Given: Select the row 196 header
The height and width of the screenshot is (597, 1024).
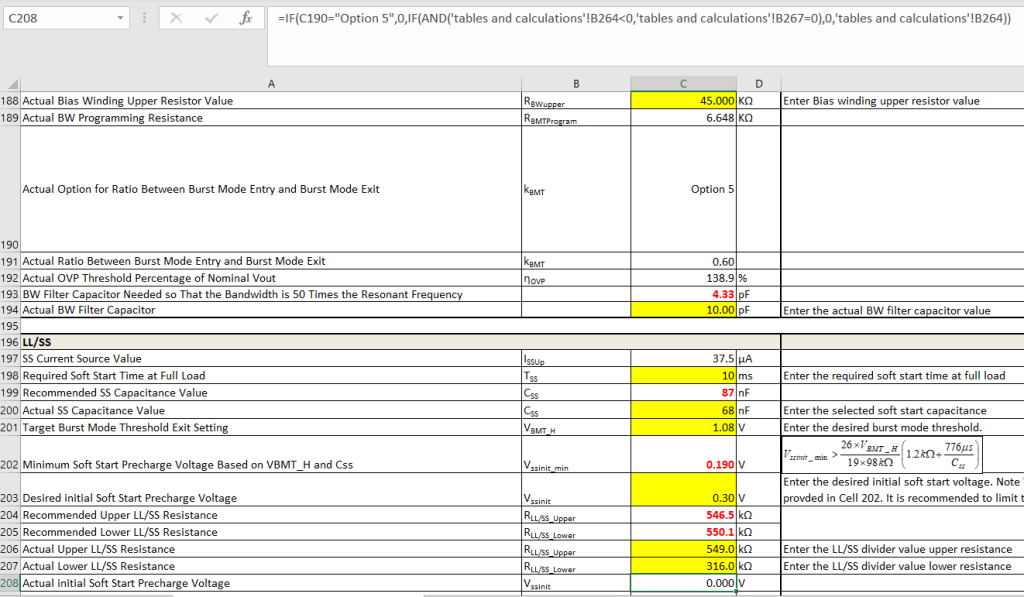Looking at the screenshot, I should 10,342.
